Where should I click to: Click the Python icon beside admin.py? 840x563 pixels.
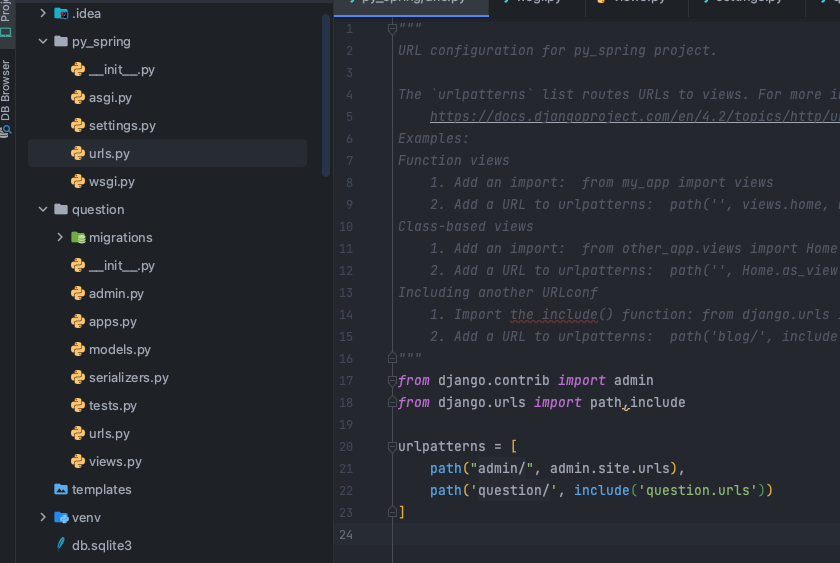click(78, 294)
